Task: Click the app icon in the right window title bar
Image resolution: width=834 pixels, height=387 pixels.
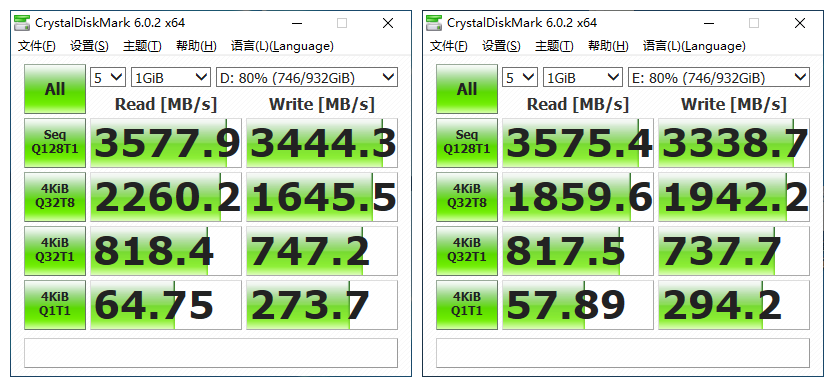Action: tap(434, 22)
